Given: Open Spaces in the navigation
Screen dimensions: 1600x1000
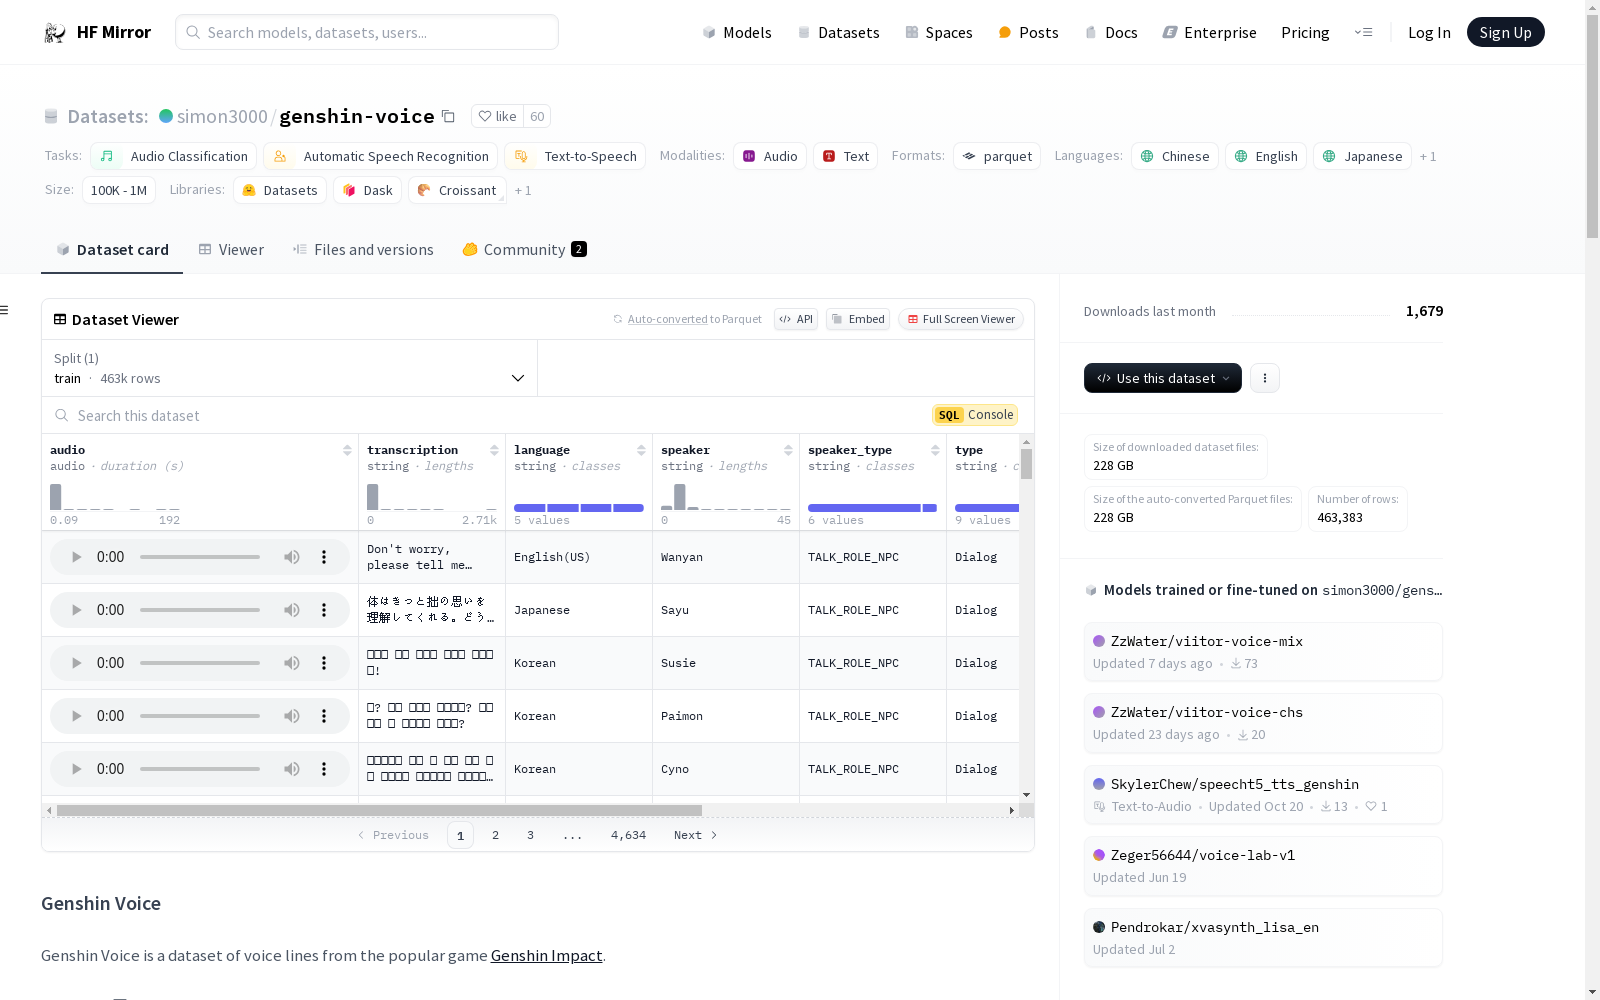Looking at the screenshot, I should click(938, 33).
